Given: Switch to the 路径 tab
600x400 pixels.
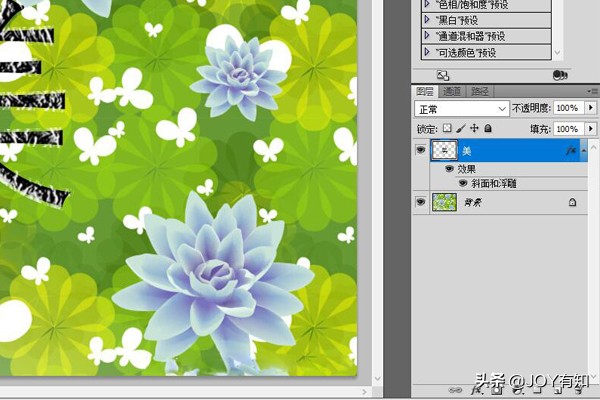Looking at the screenshot, I should tap(479, 91).
